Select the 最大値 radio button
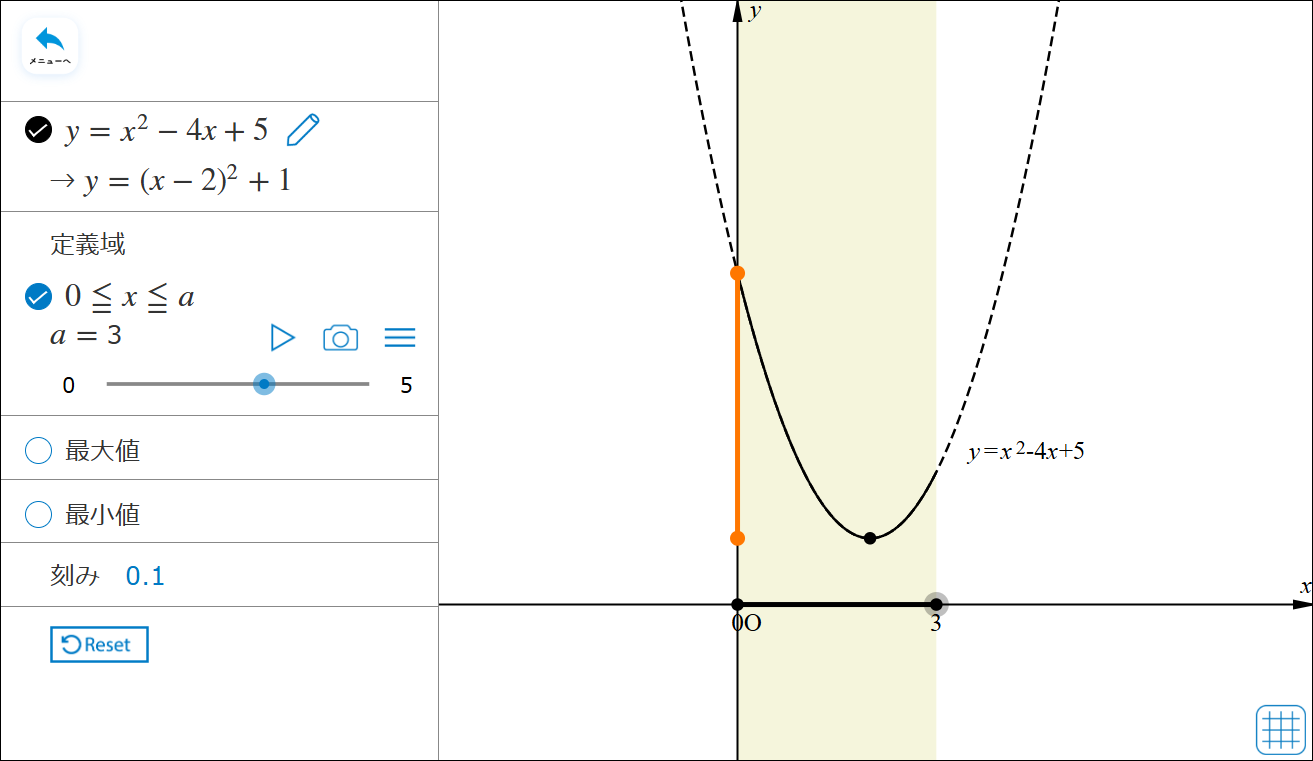This screenshot has width=1313, height=761. (38, 451)
